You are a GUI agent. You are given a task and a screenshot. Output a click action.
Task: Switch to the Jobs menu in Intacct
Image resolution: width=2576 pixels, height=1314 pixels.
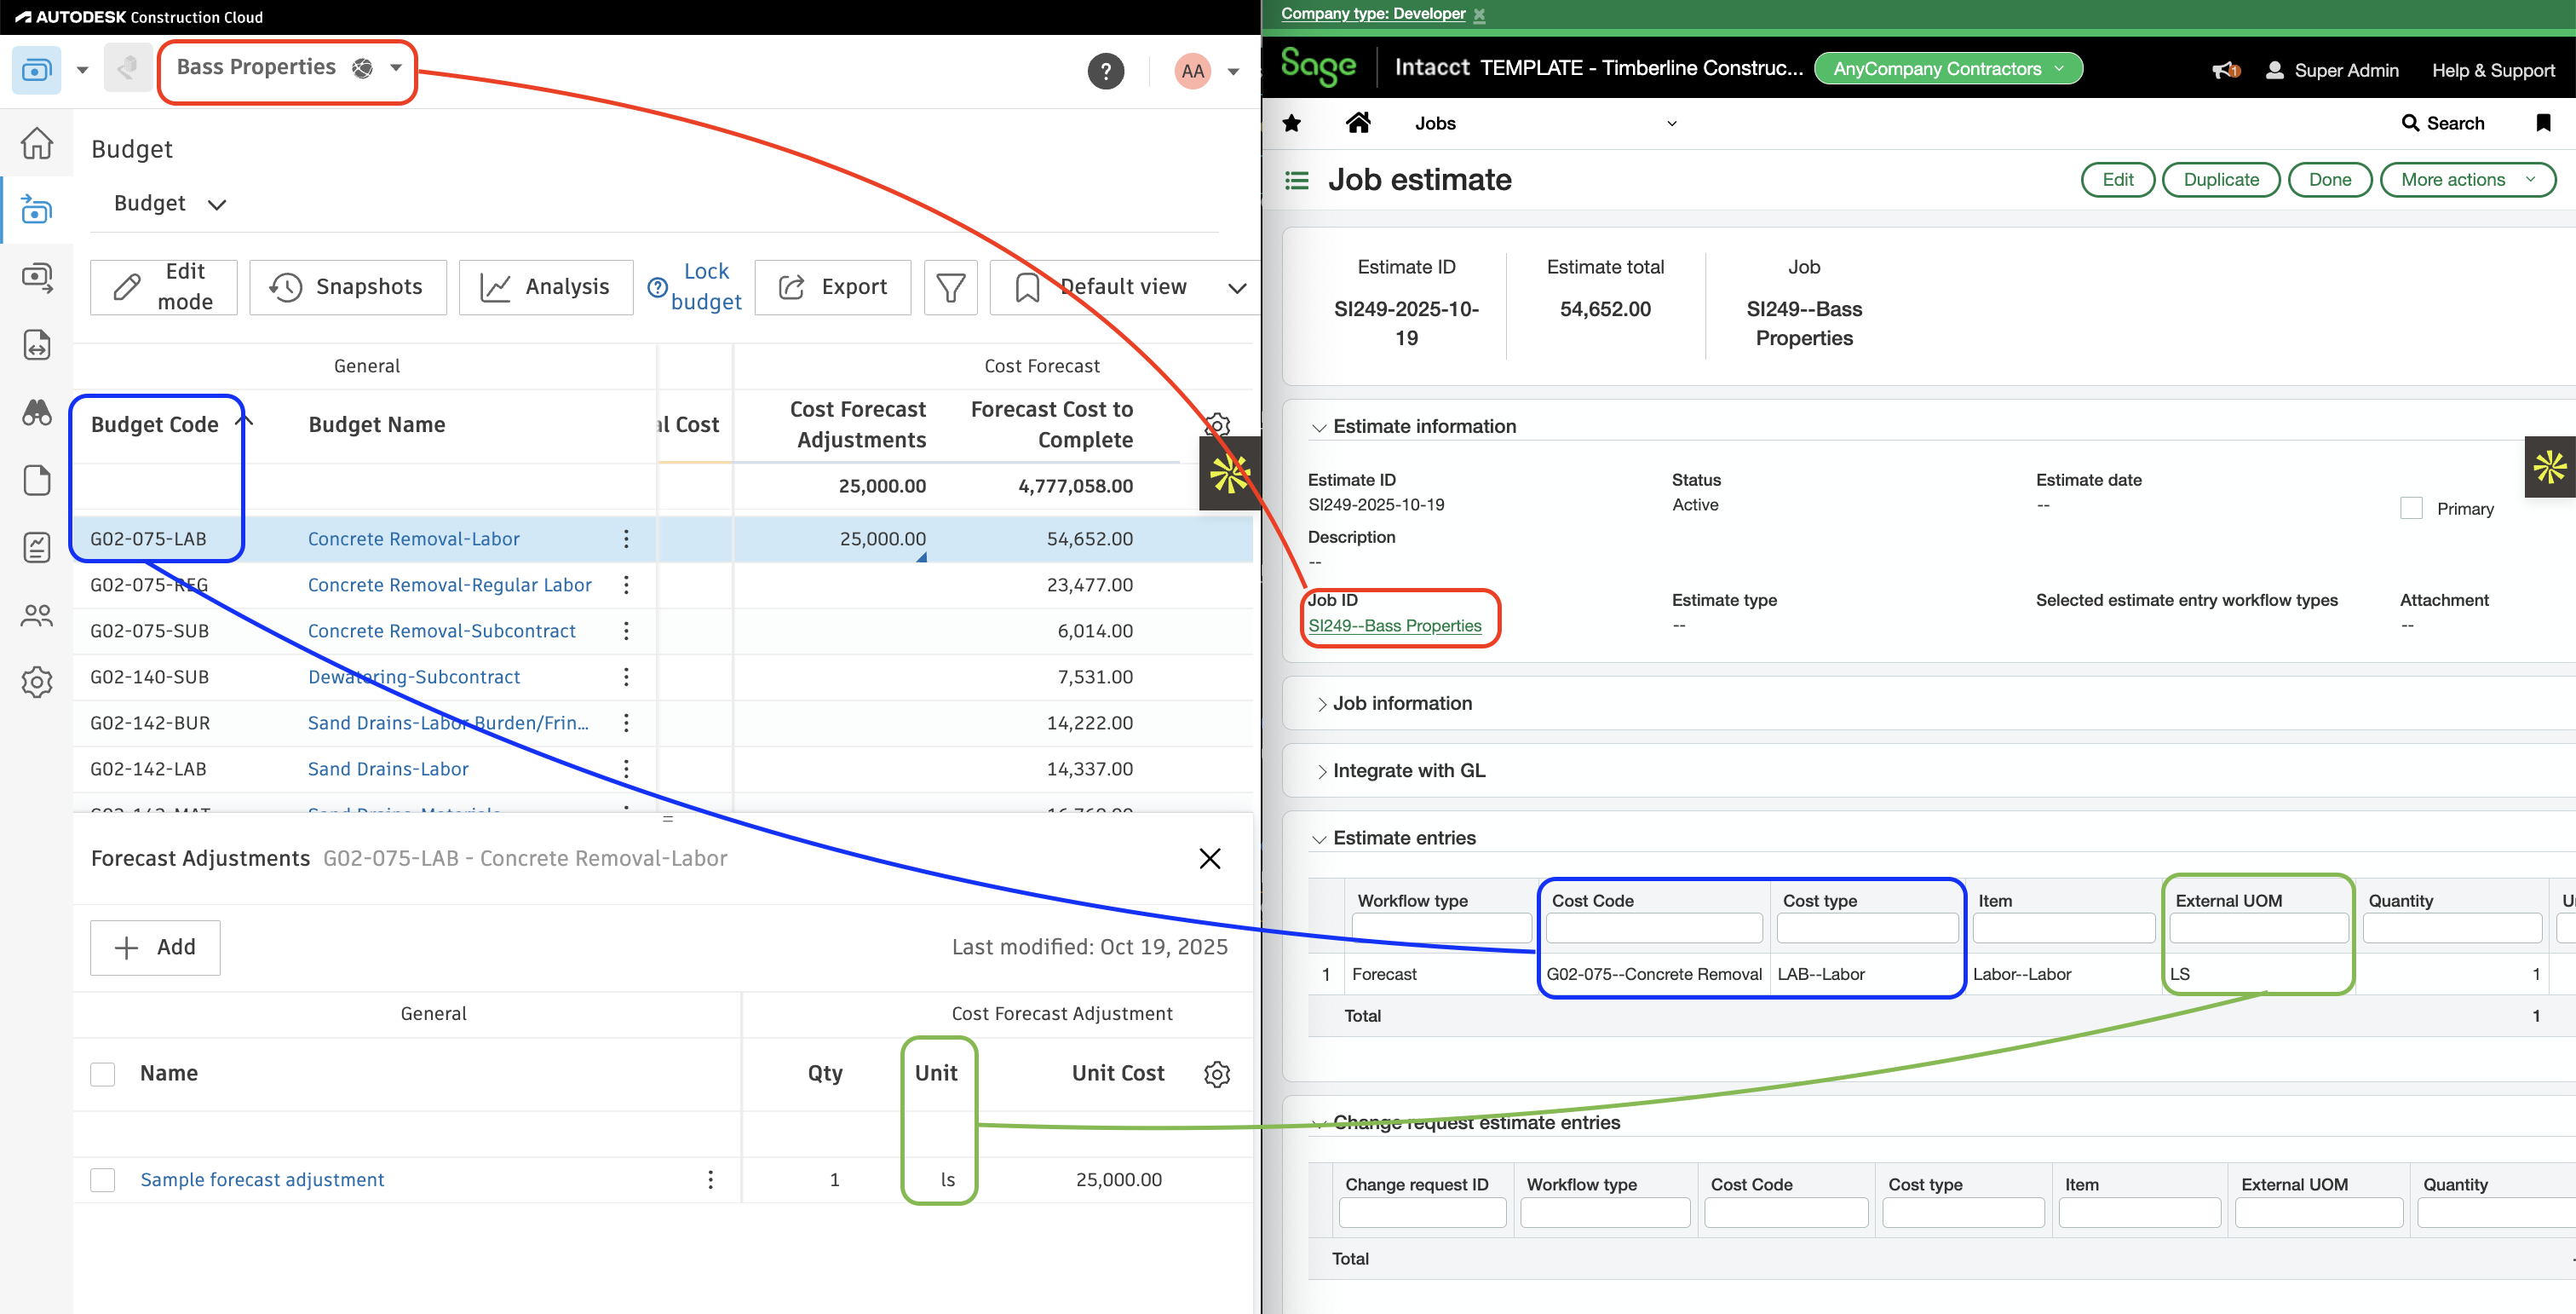click(1435, 122)
